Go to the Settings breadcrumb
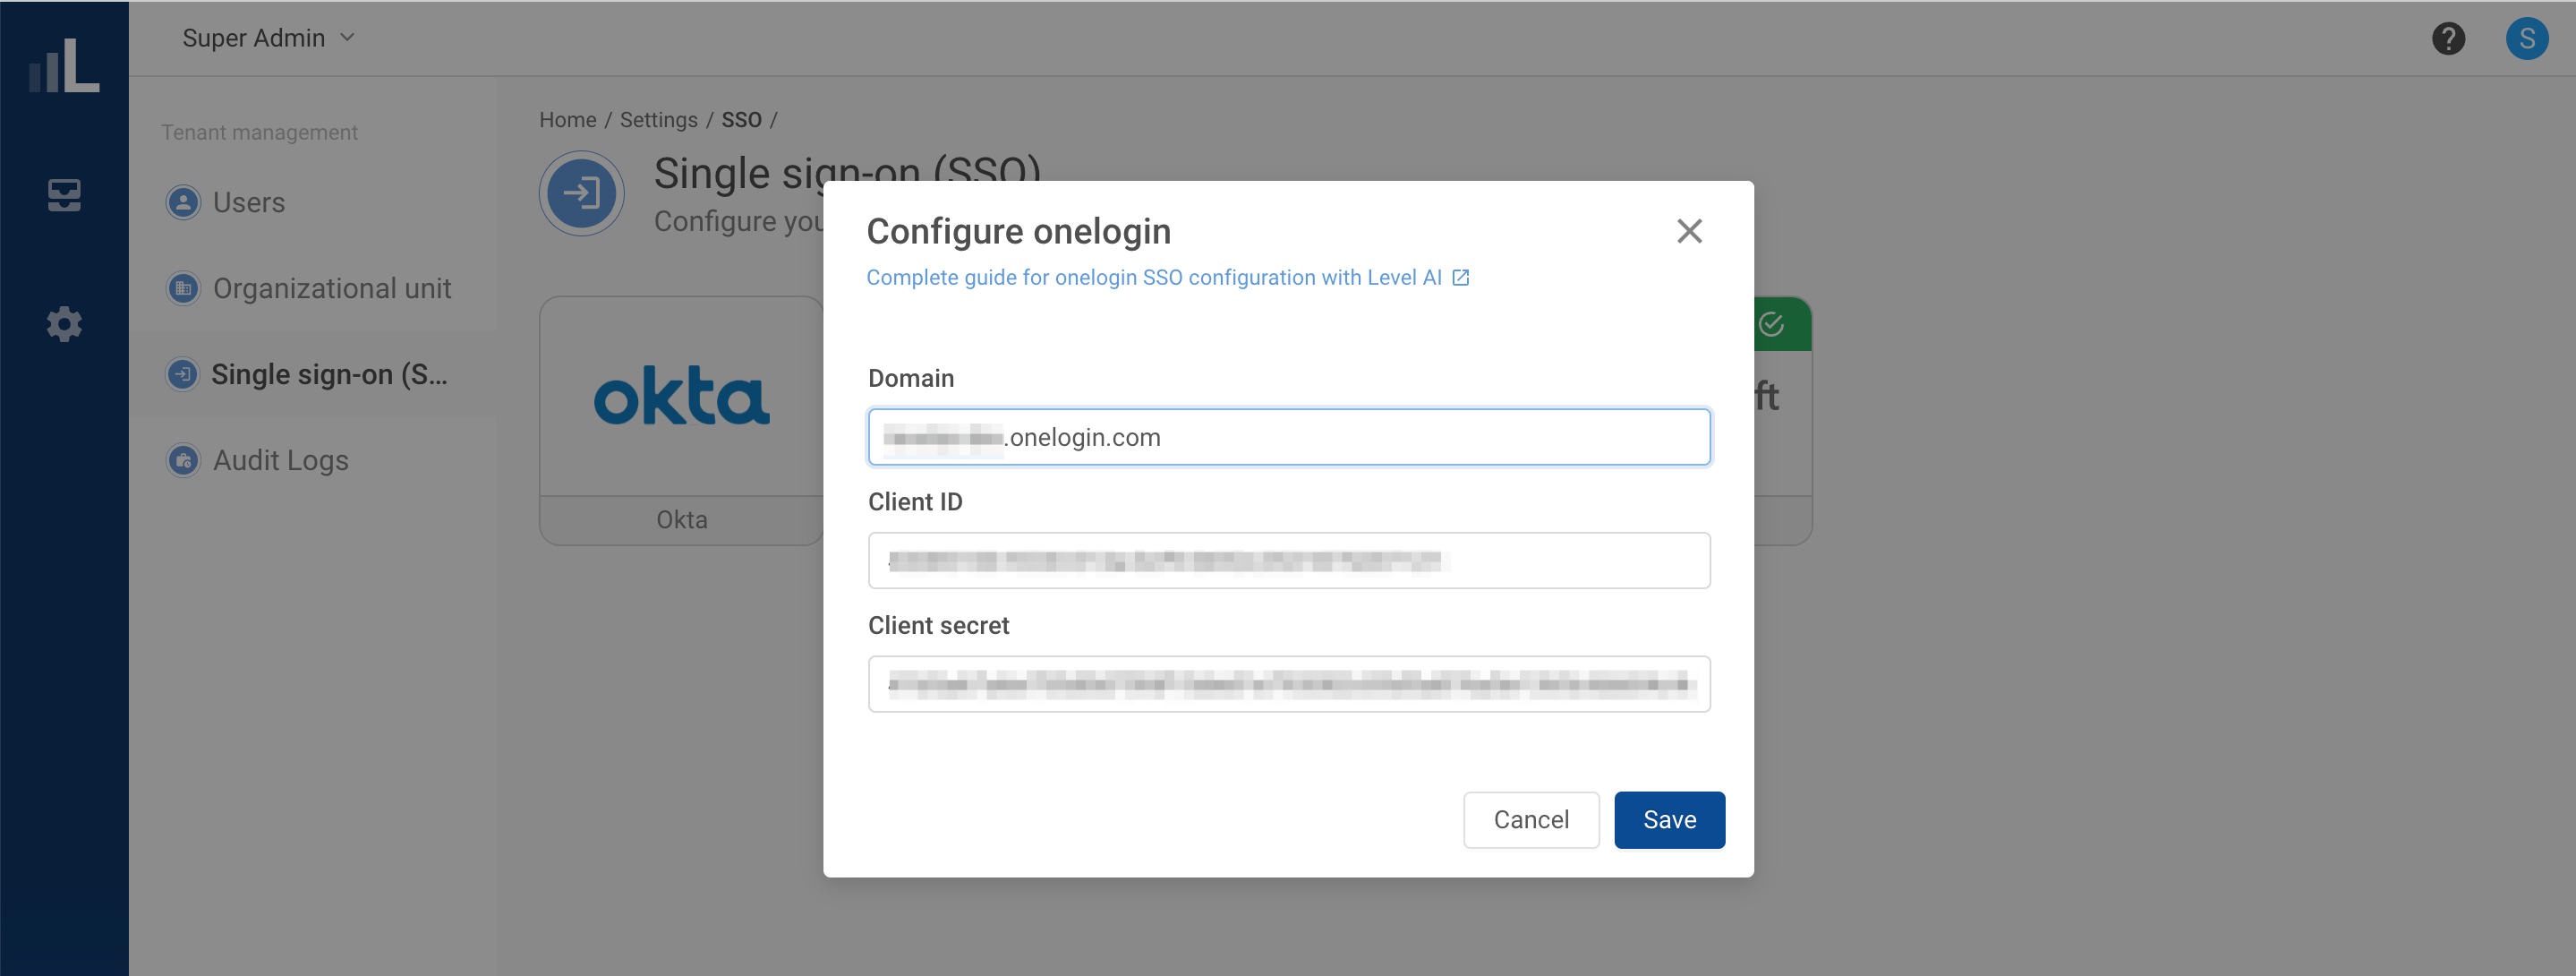The image size is (2576, 976). click(x=658, y=119)
